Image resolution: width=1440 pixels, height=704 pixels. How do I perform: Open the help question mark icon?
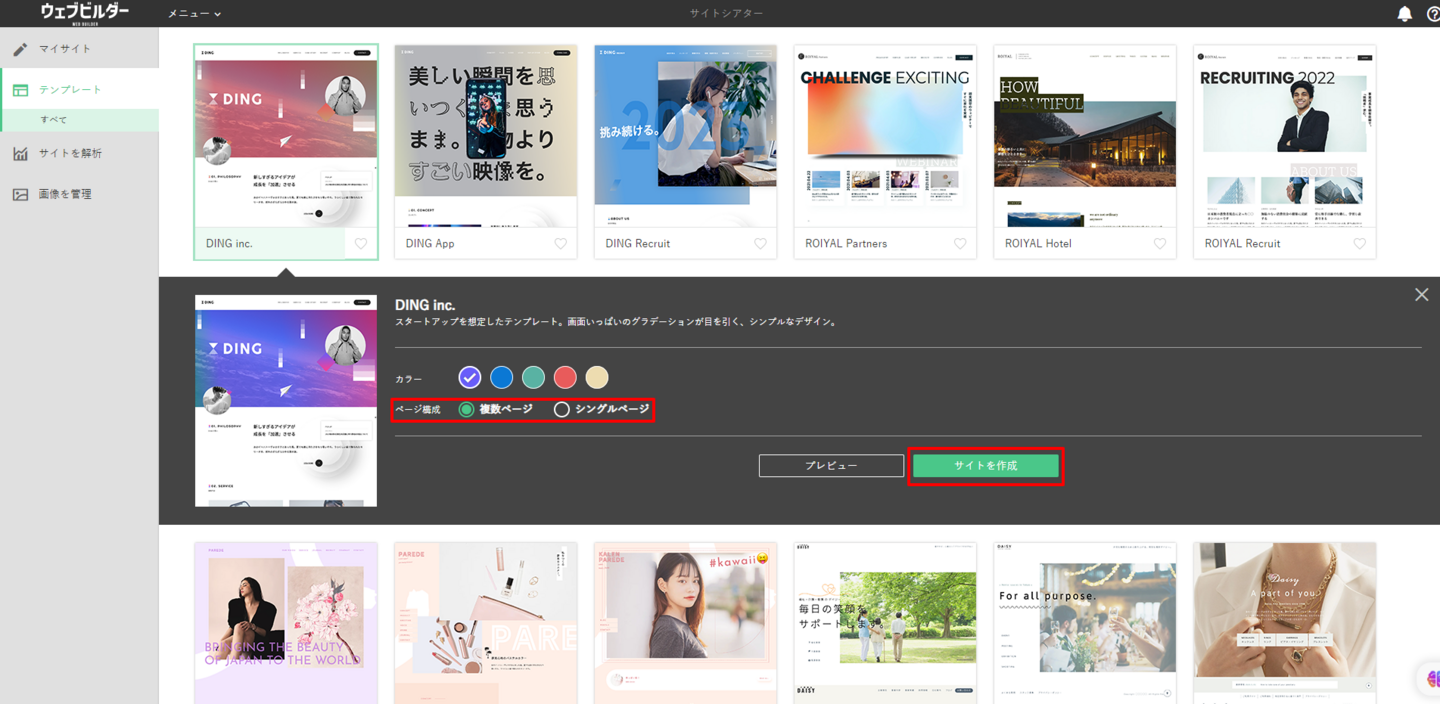pos(1432,14)
